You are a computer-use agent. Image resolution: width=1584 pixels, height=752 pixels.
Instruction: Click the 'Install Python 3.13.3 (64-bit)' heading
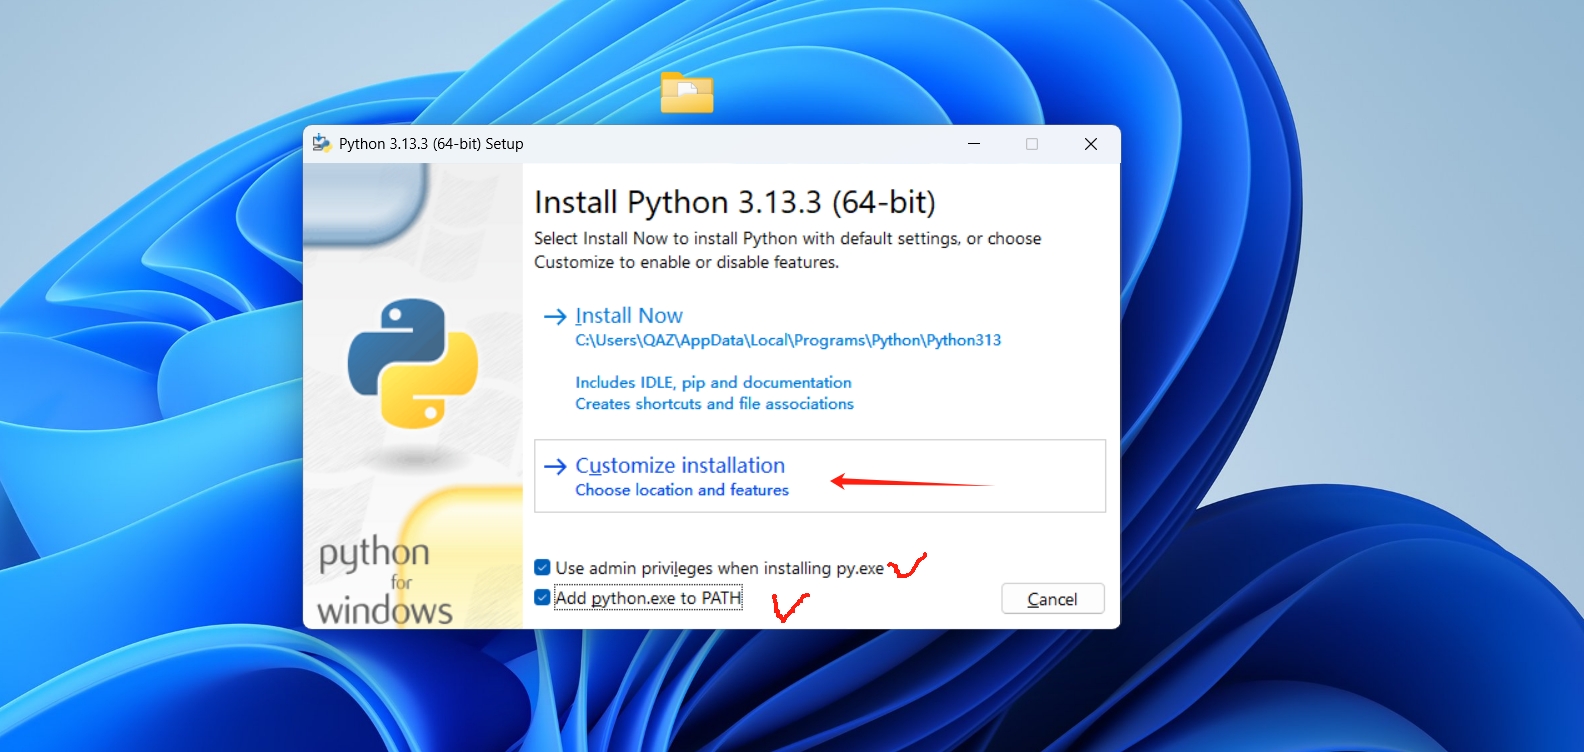point(735,202)
